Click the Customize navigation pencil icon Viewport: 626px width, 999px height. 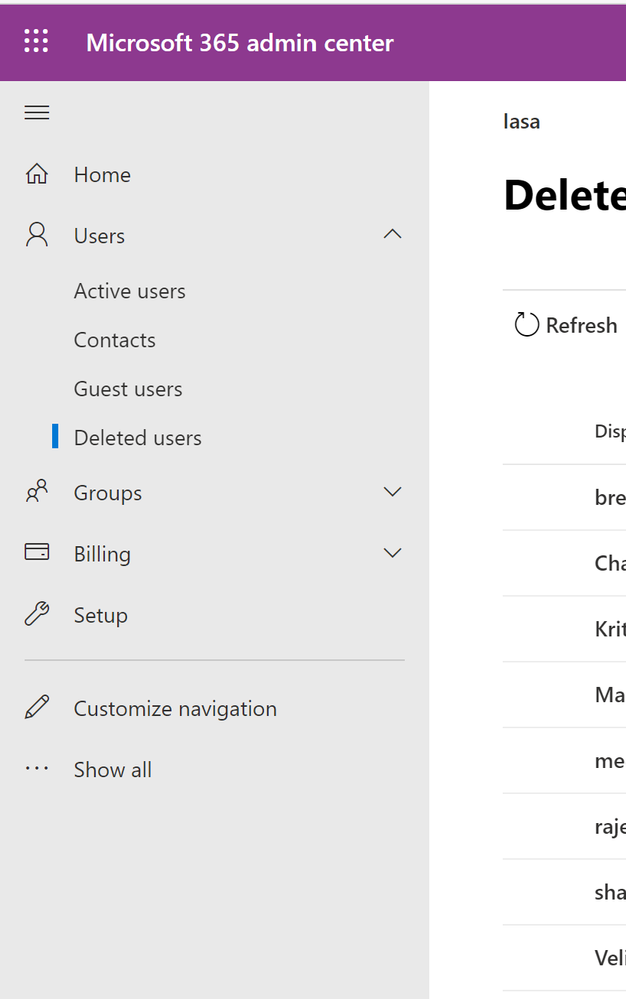pos(36,708)
